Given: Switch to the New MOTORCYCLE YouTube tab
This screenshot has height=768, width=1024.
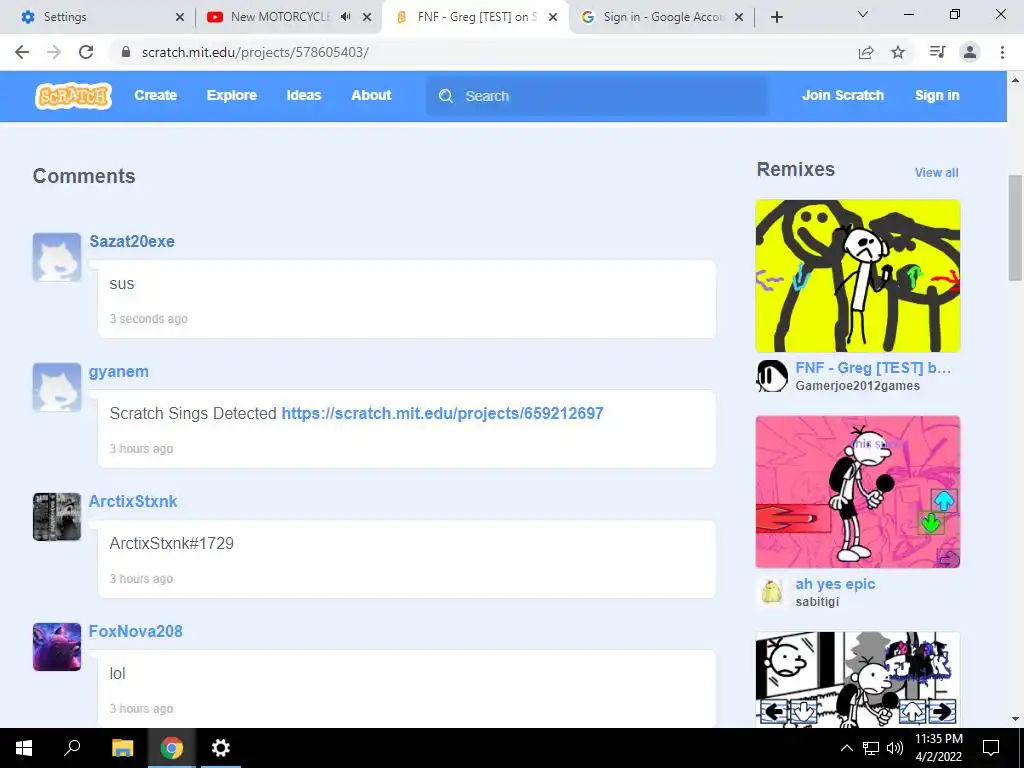Looking at the screenshot, I should [x=287, y=17].
